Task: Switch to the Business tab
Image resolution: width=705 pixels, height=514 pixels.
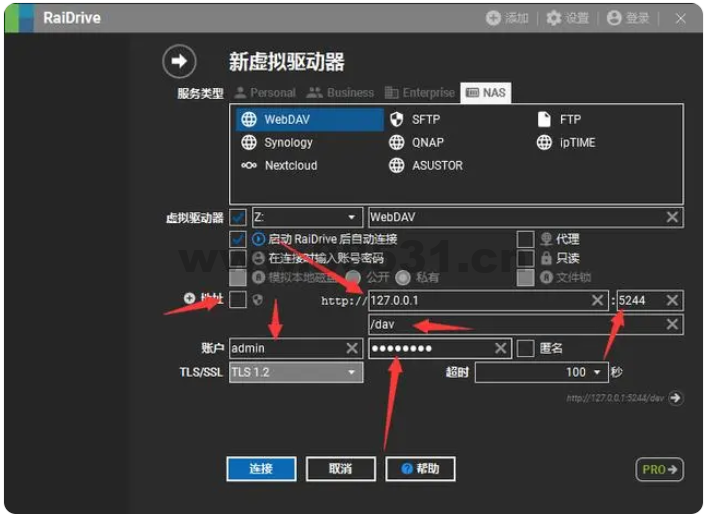Action: click(x=340, y=93)
